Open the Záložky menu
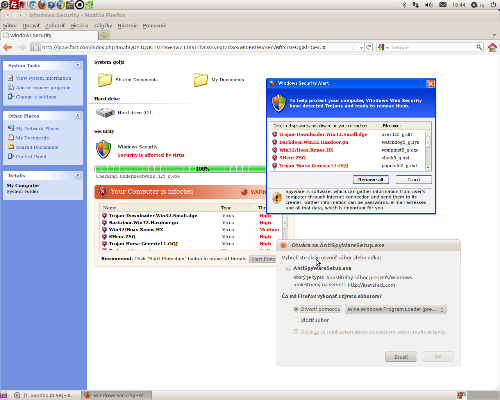Image resolution: width=500 pixels, height=400 pixels. pos(103,25)
